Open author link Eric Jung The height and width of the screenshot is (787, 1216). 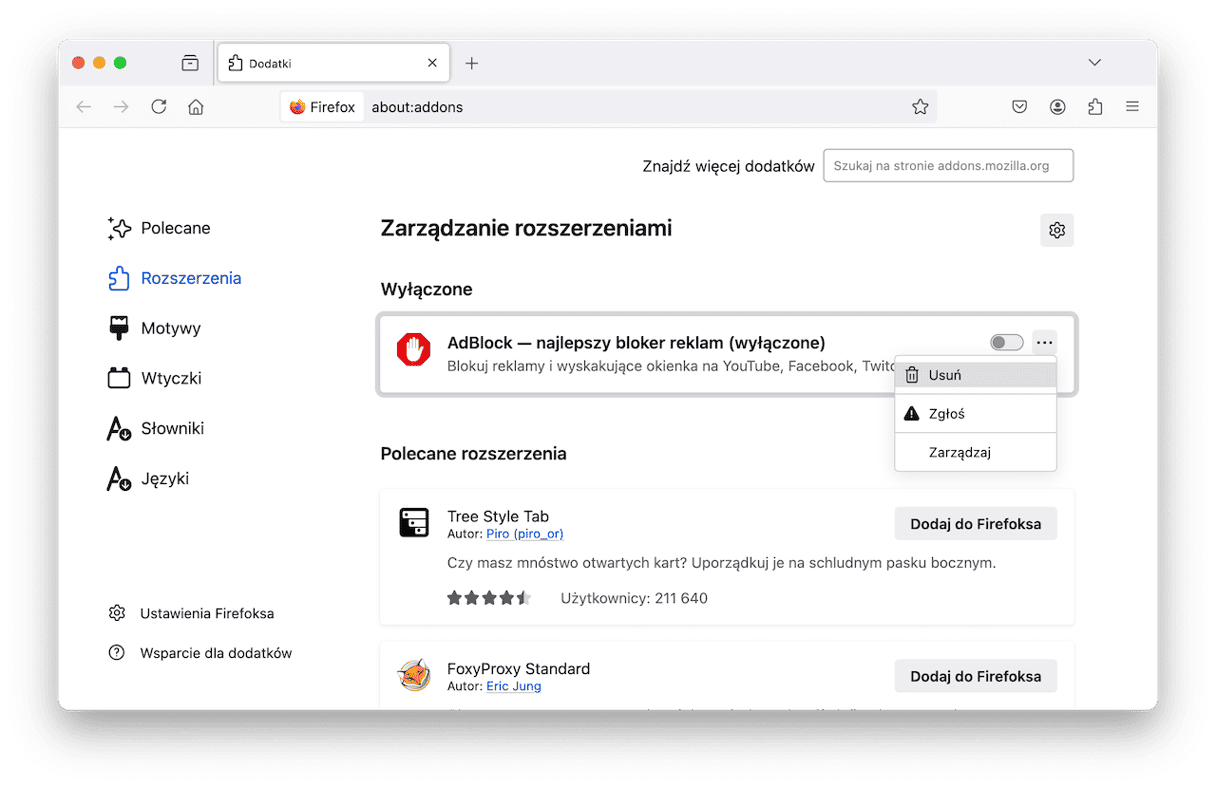pos(514,686)
